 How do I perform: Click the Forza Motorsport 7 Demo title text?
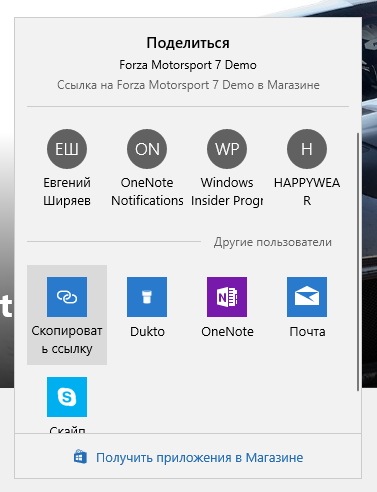coord(188,65)
